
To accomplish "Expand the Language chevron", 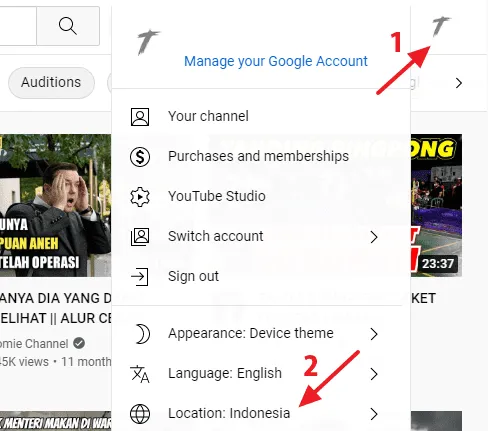I will pyautogui.click(x=374, y=374).
